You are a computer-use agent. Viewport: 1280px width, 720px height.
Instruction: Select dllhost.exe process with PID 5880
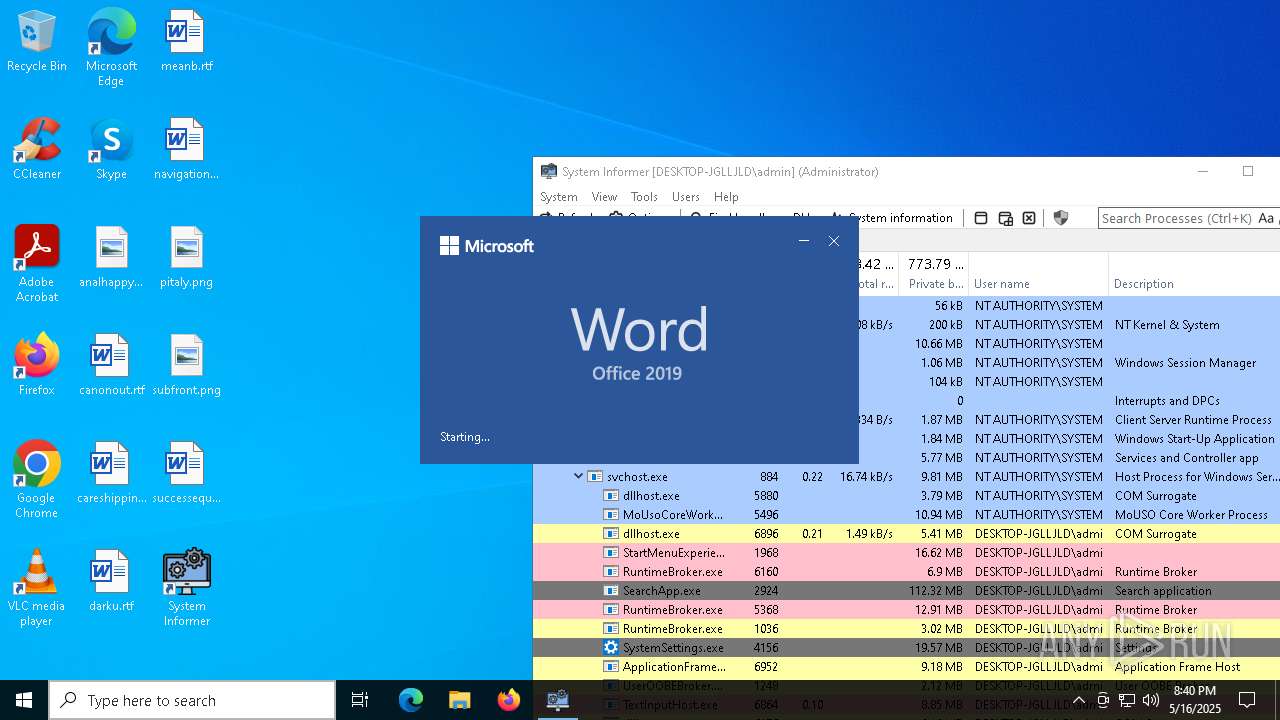pyautogui.click(x=906, y=496)
